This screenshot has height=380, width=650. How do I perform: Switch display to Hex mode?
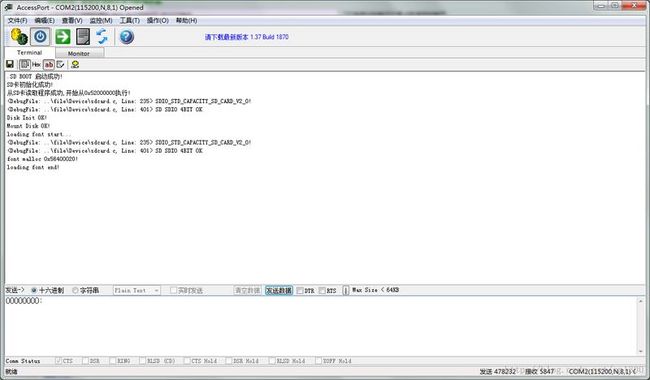coord(36,64)
